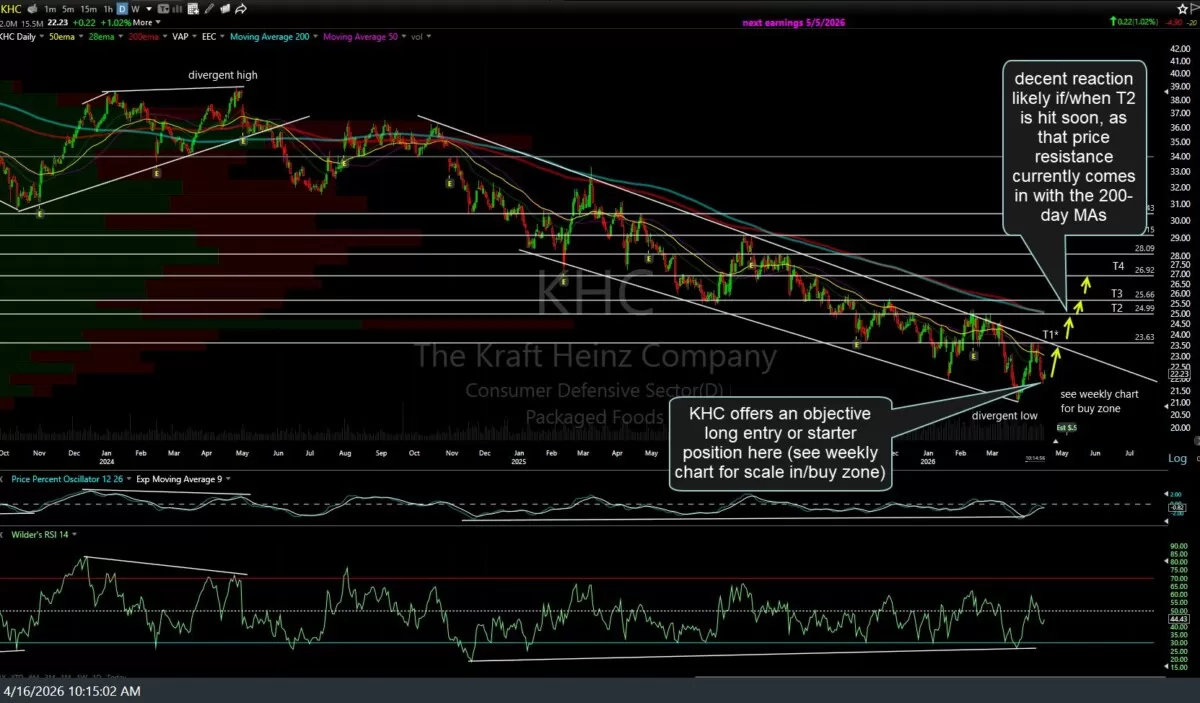Open the More dropdown beside price change
The height and width of the screenshot is (703, 1200).
(x=145, y=22)
